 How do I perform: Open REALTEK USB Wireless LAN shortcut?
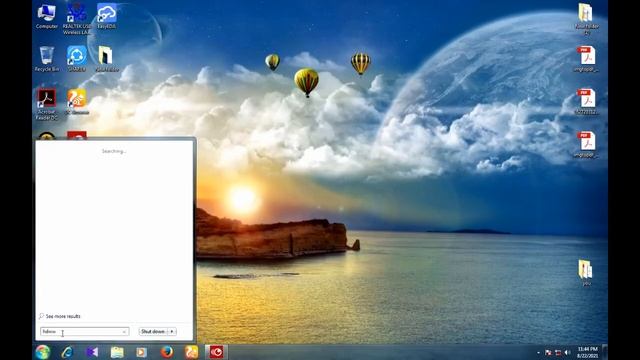[x=77, y=19]
